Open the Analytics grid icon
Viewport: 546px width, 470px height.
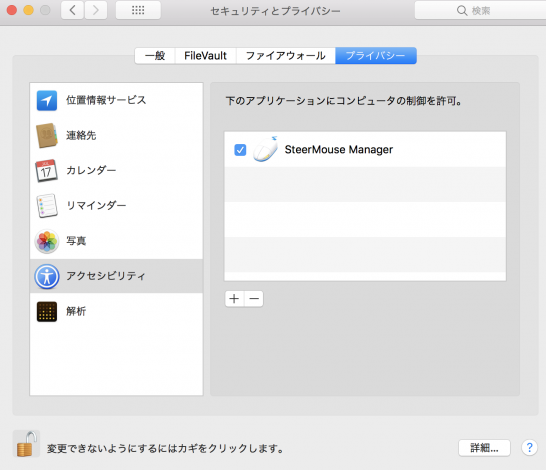47,311
